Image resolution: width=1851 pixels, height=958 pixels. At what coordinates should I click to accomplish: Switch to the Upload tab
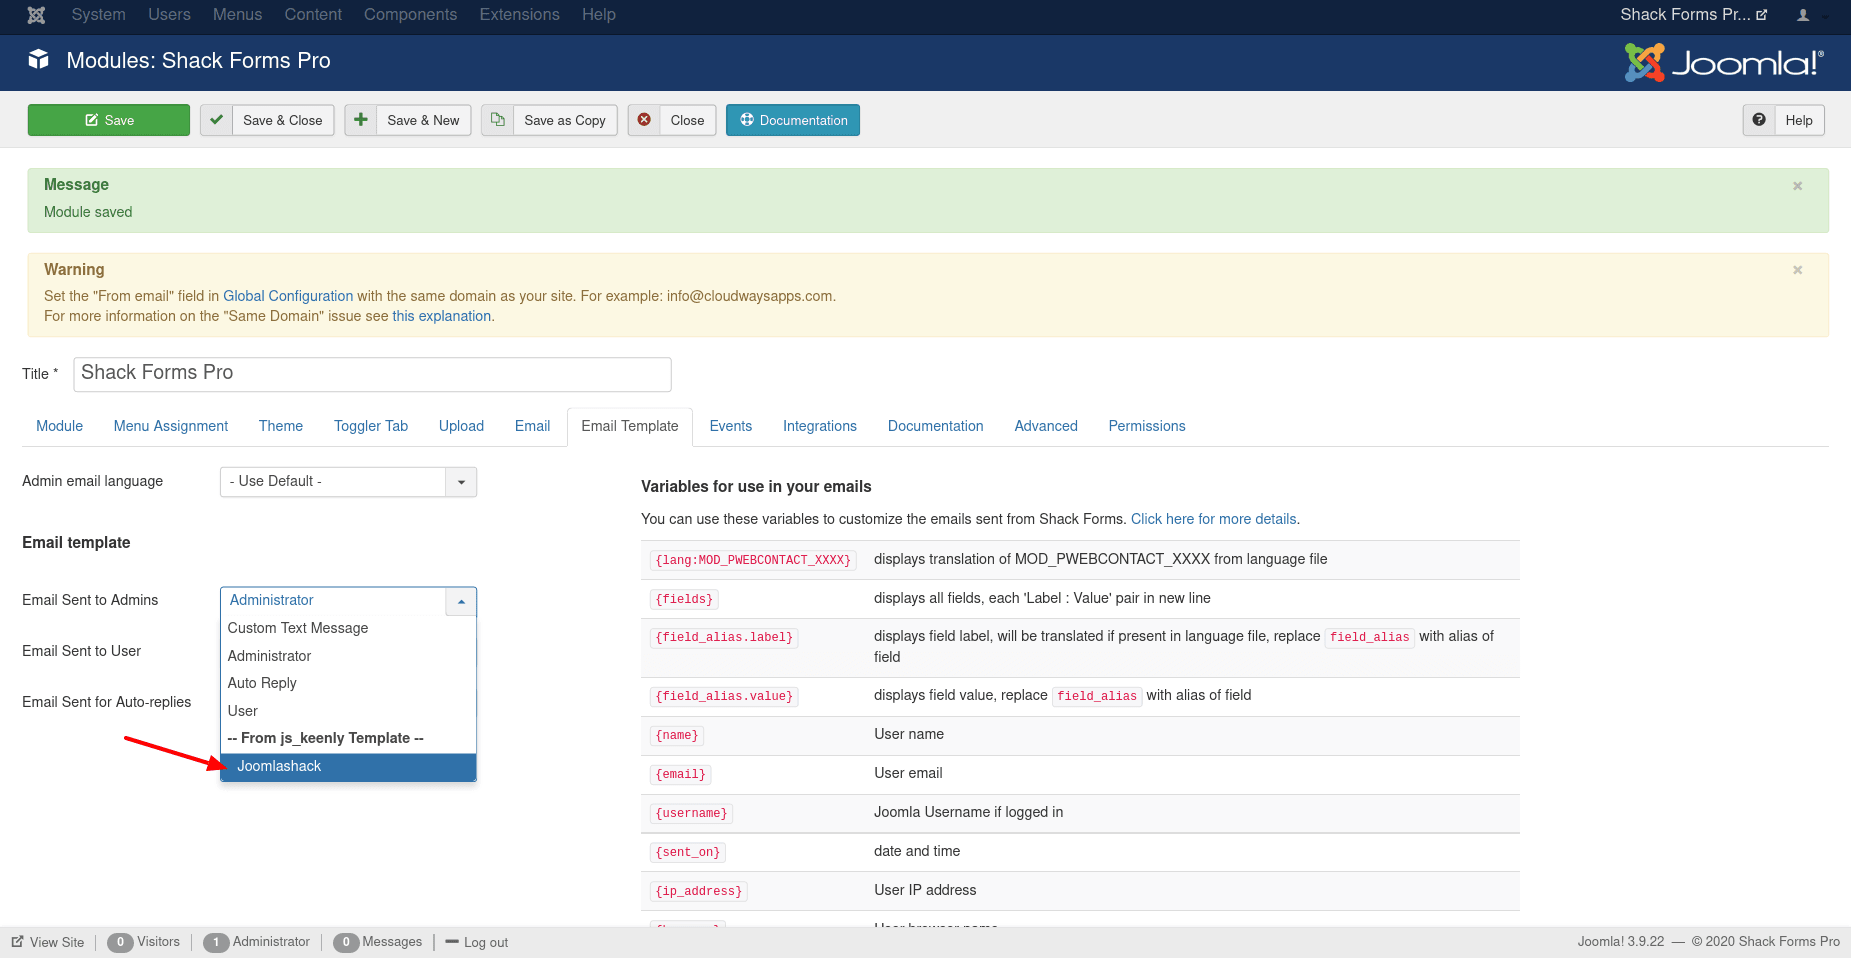461,426
